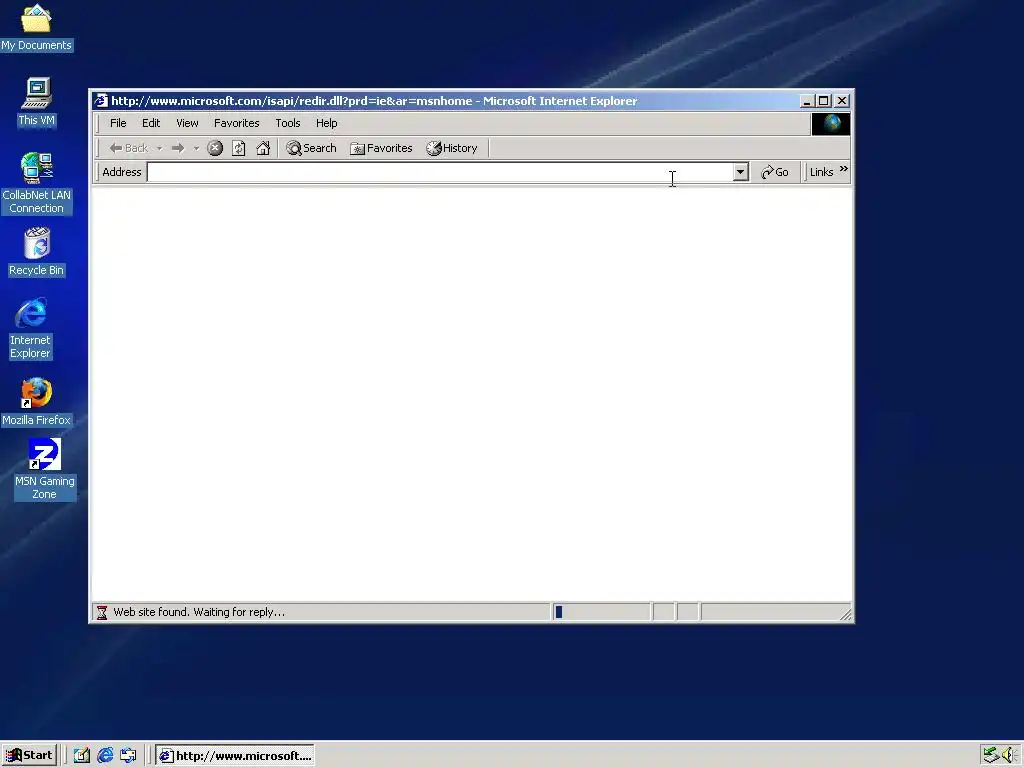
Task: Close the Internet Explorer window
Action: pyautogui.click(x=842, y=101)
